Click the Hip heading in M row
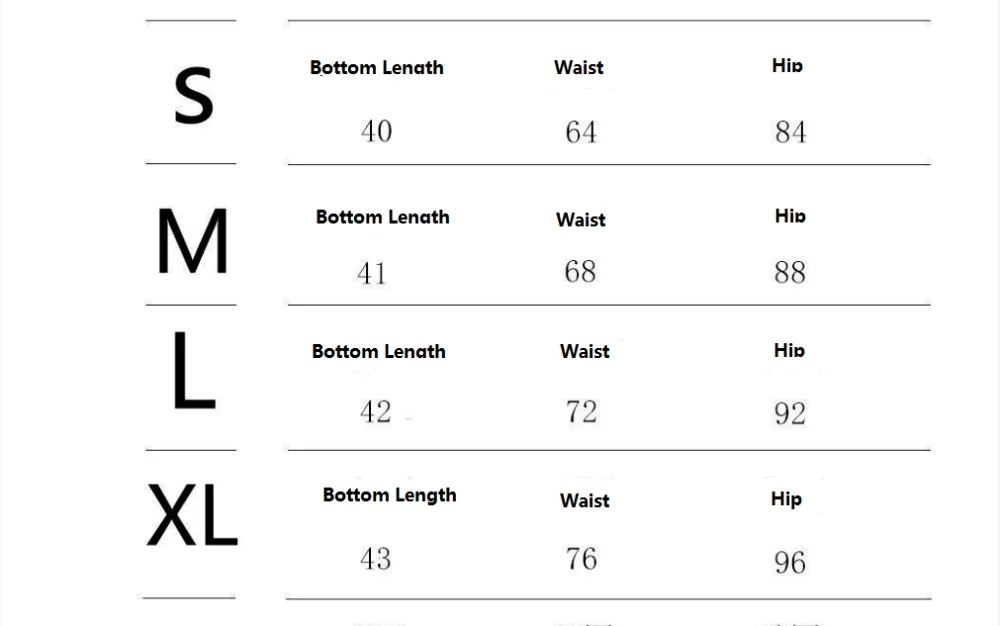This screenshot has width=1000, height=626. (789, 216)
